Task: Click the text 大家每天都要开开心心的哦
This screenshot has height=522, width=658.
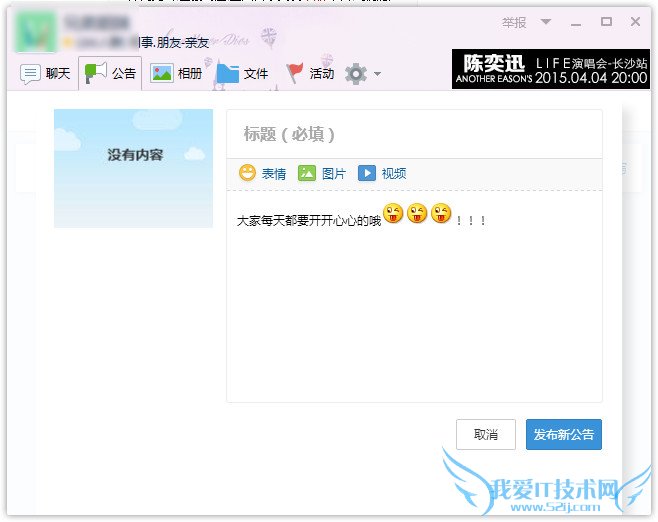Action: tap(309, 221)
